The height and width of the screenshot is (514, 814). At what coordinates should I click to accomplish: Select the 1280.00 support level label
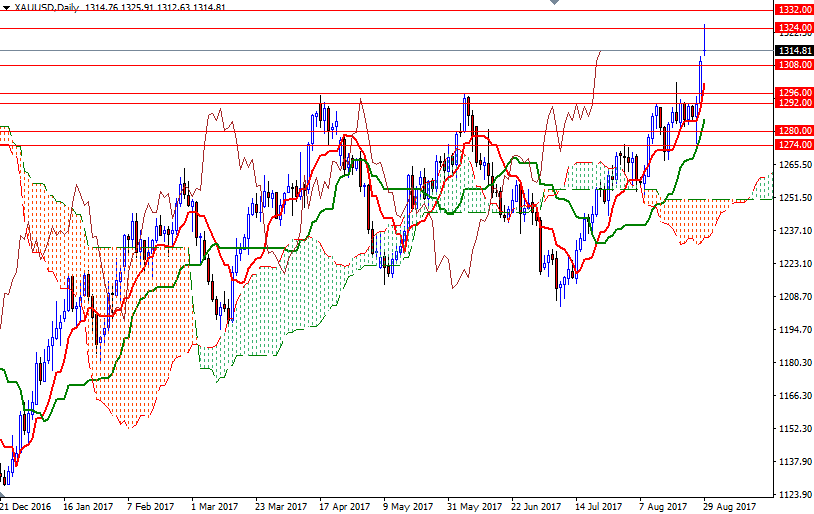tap(793, 131)
